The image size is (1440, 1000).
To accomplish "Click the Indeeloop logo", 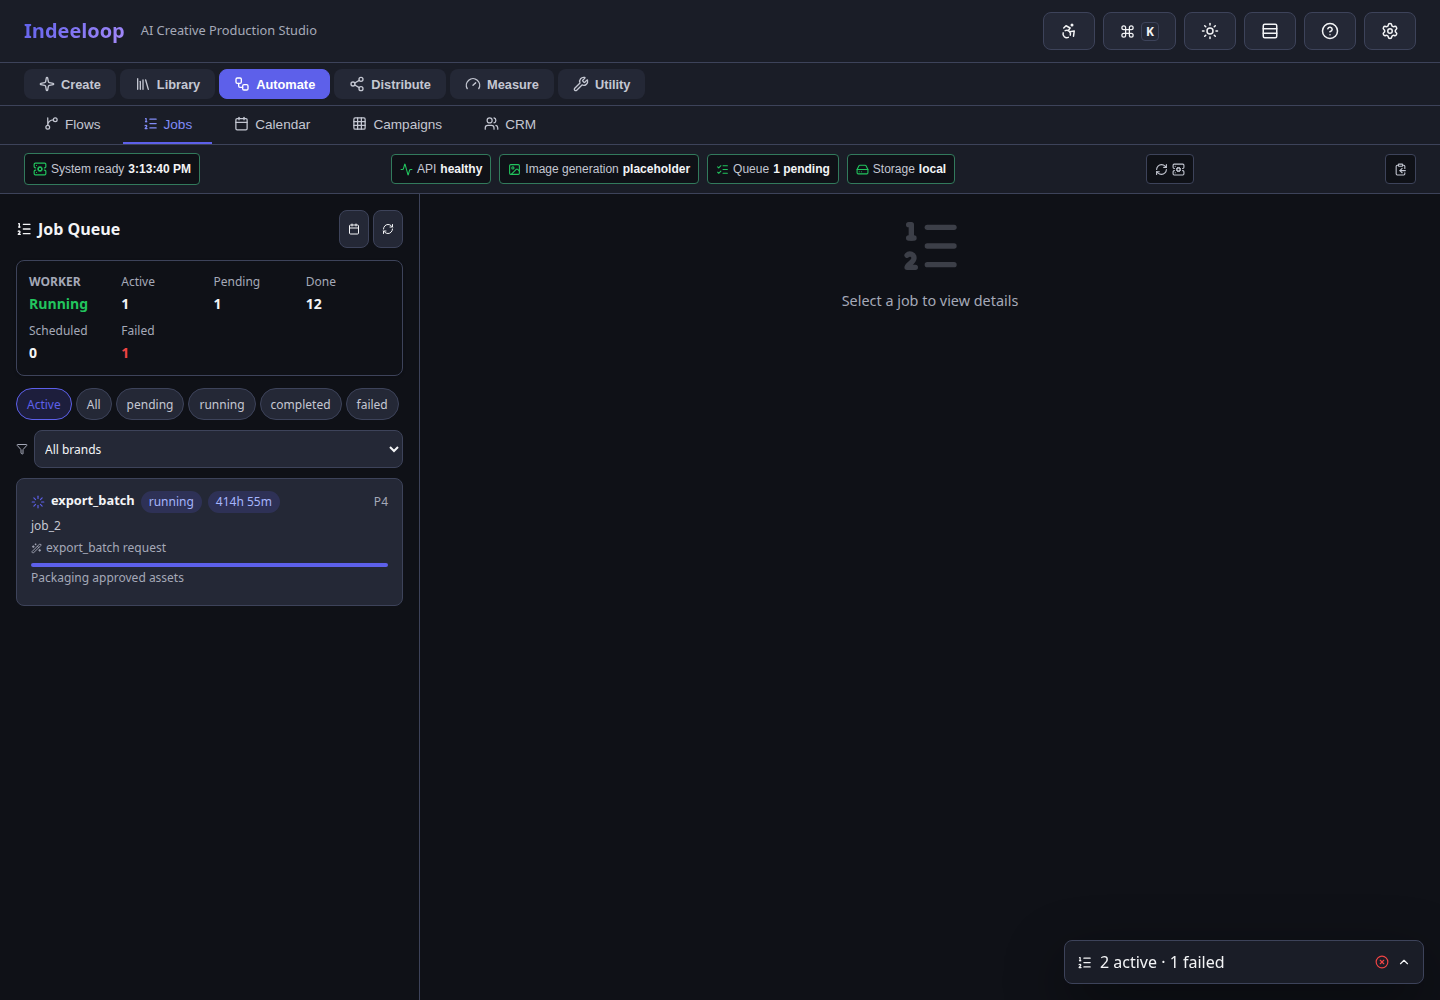I will [74, 31].
